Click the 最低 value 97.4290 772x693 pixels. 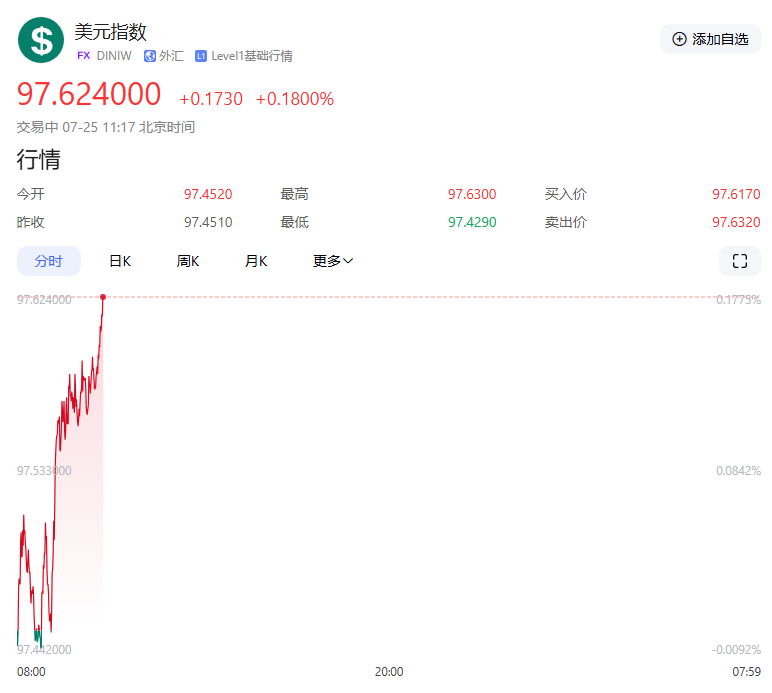click(x=472, y=222)
